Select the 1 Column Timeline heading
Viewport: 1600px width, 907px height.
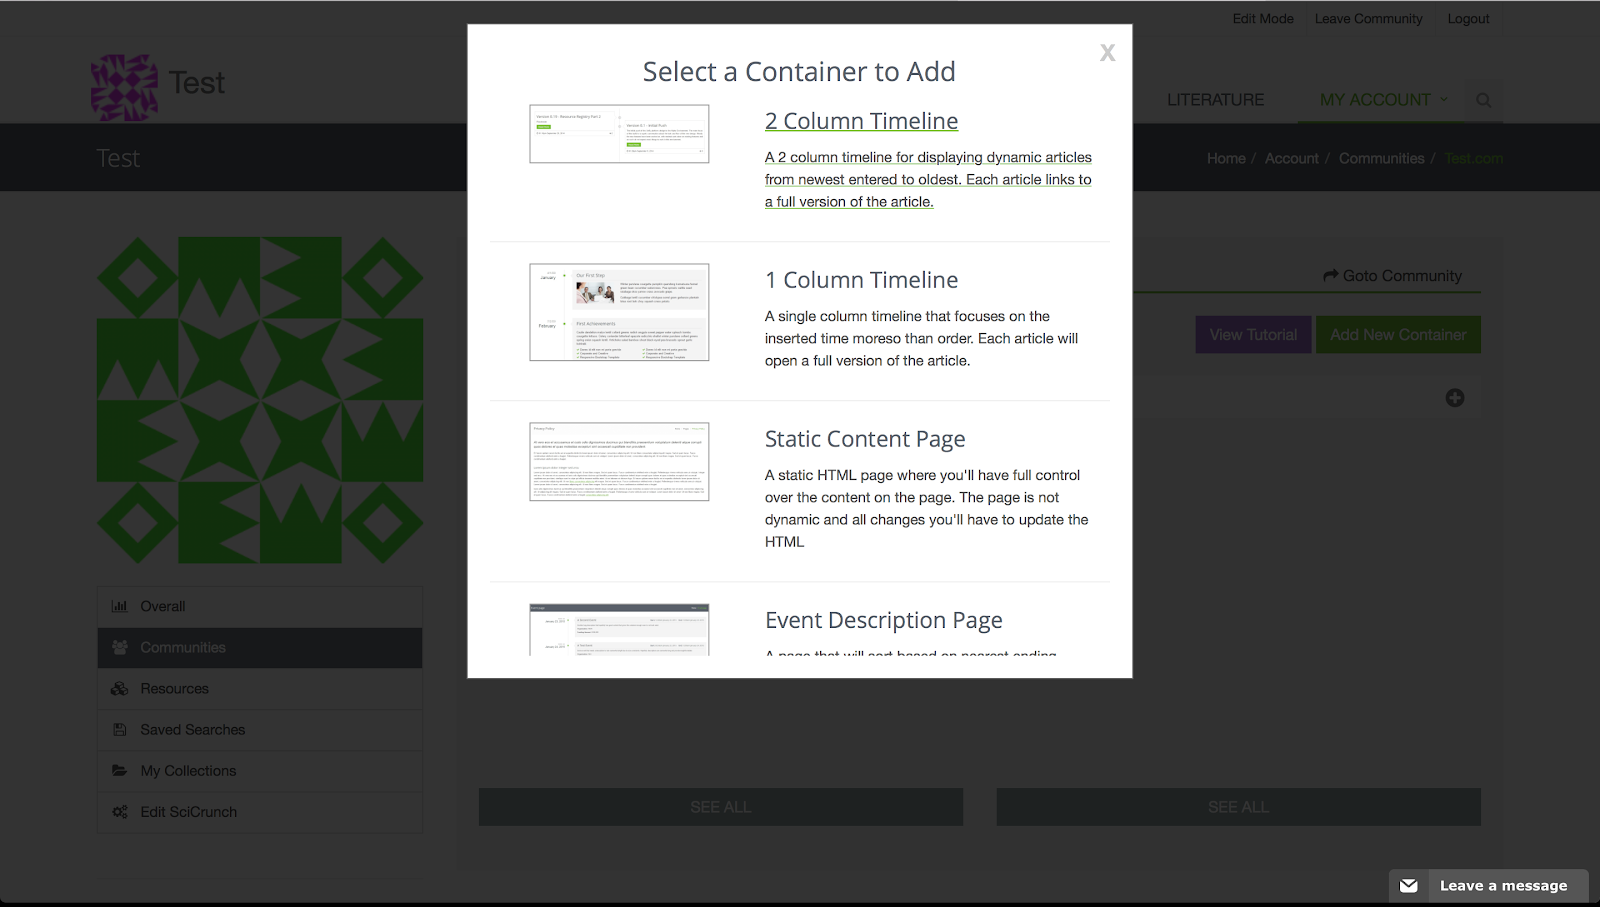[x=861, y=280]
